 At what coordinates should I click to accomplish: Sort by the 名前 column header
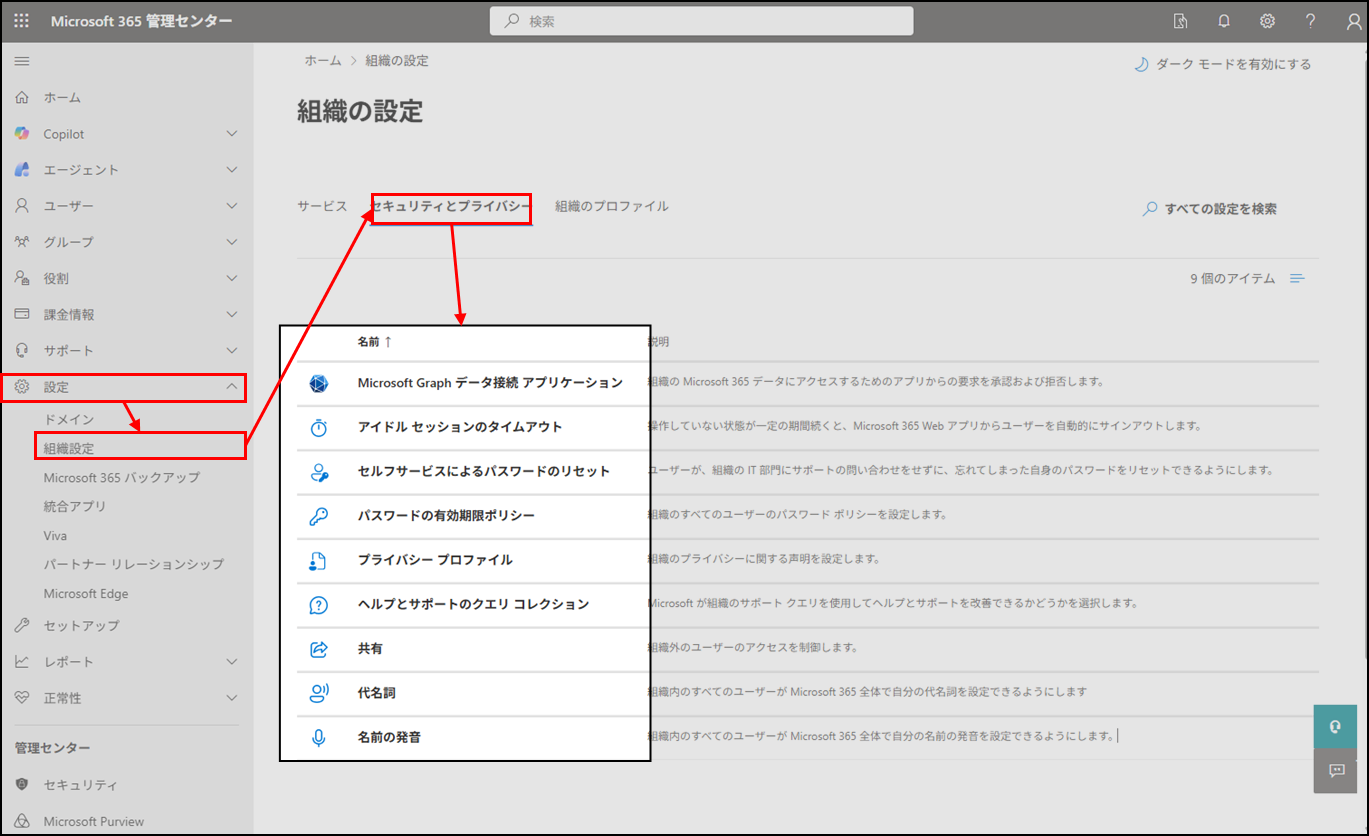point(374,342)
